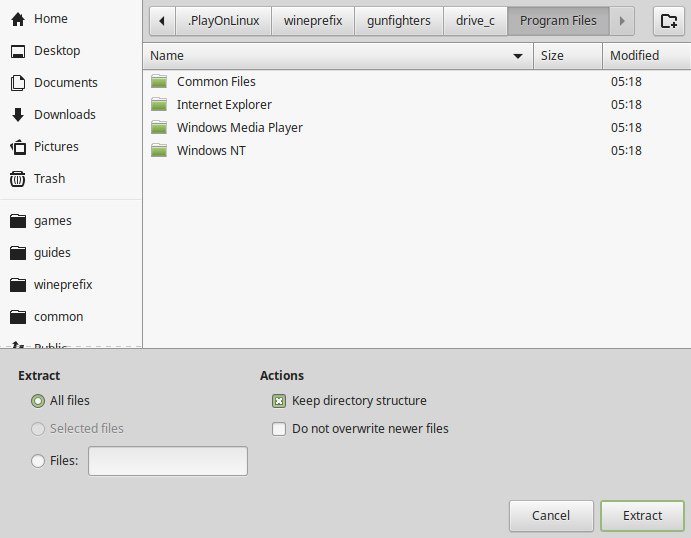Click the Home label in sidebar

[51, 19]
